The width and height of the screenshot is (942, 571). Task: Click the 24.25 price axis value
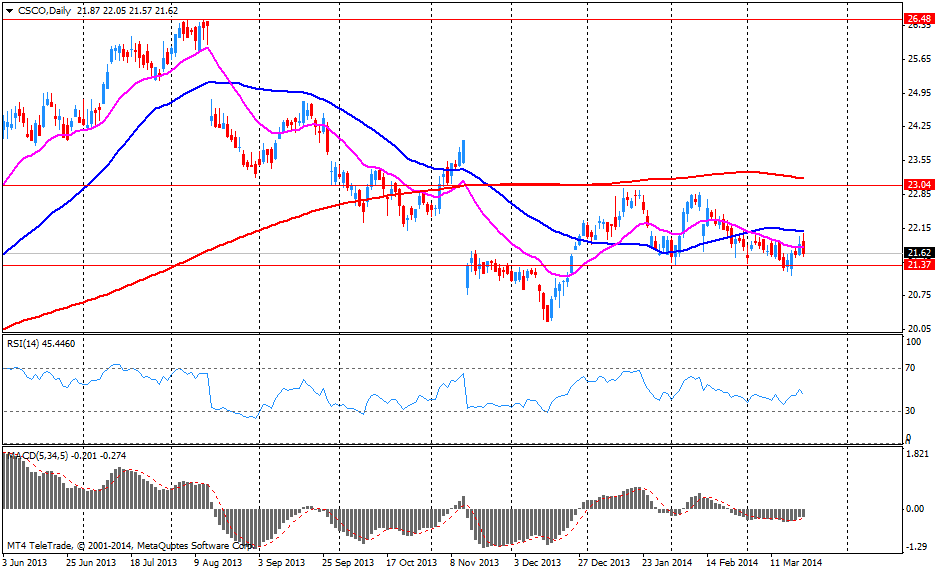click(920, 126)
